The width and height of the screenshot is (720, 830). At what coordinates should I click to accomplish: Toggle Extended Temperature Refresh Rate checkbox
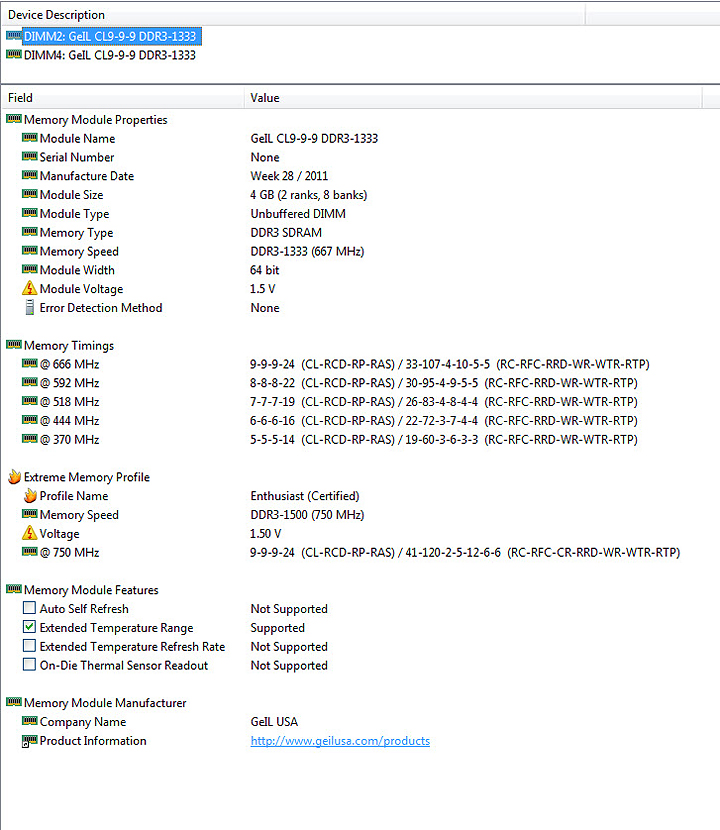30,646
